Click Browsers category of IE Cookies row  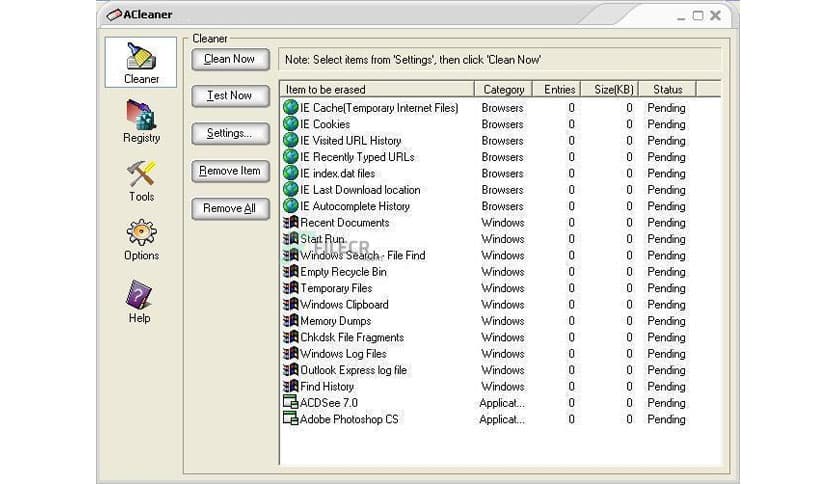[502, 124]
